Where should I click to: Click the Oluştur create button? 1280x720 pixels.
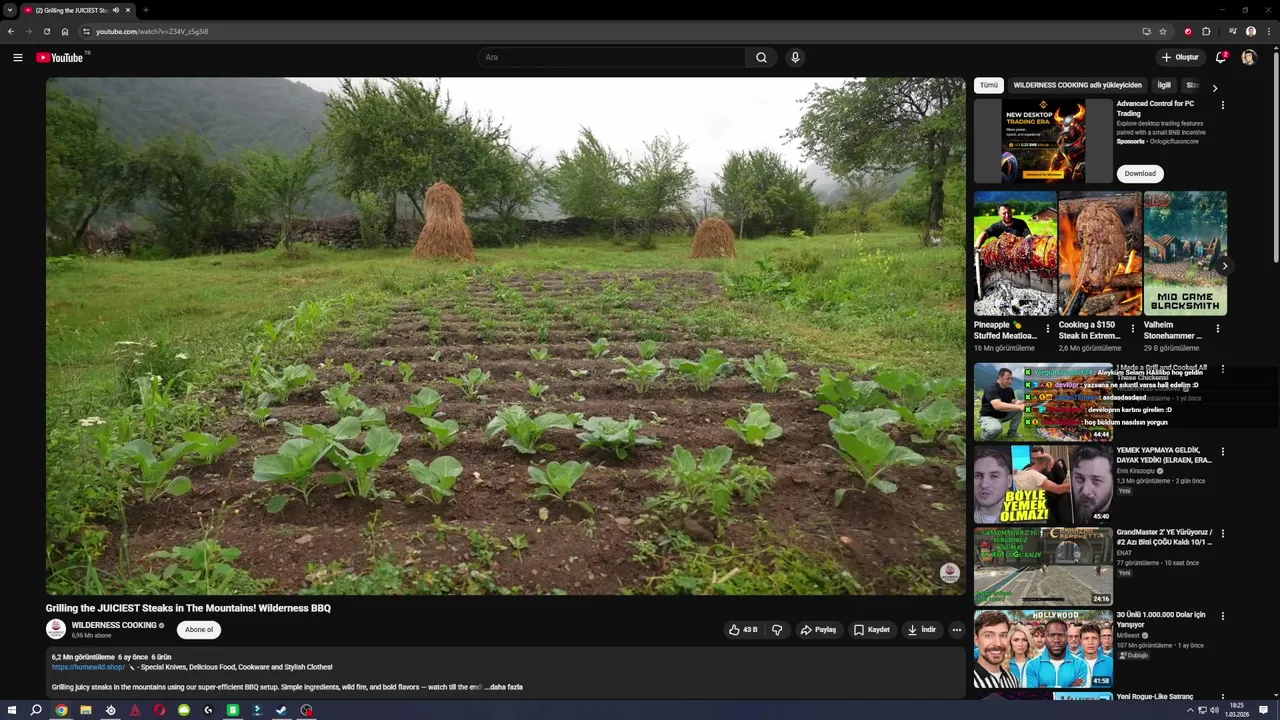[1180, 57]
